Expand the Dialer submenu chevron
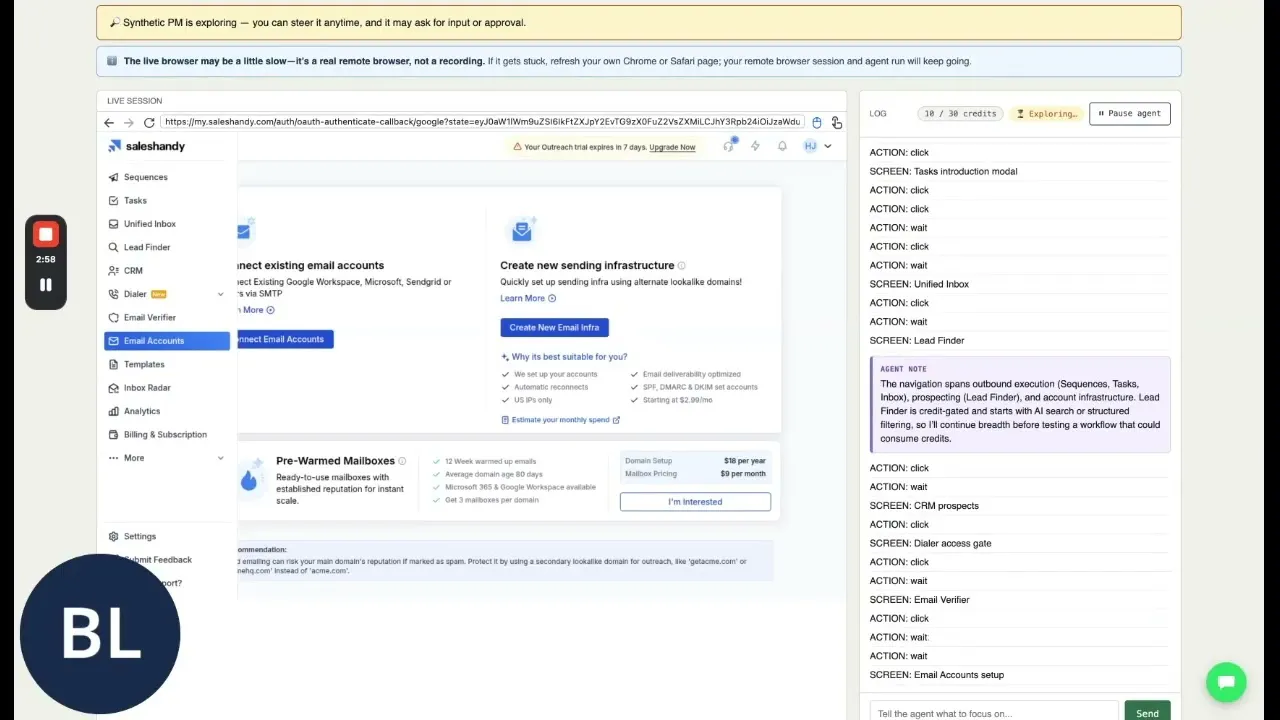 coord(221,294)
